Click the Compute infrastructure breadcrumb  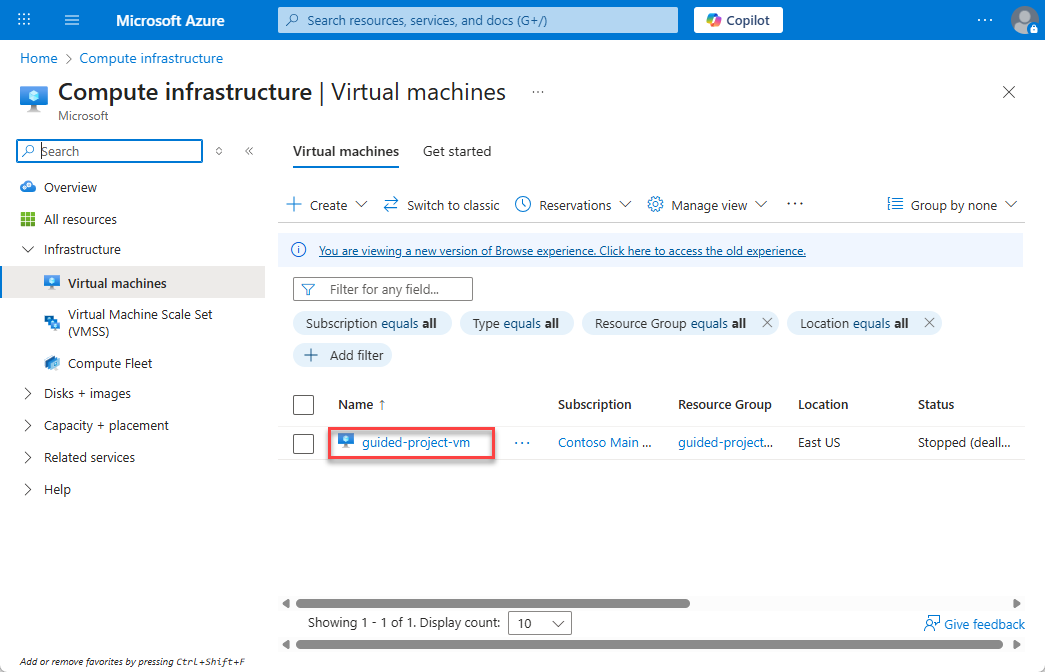click(151, 59)
